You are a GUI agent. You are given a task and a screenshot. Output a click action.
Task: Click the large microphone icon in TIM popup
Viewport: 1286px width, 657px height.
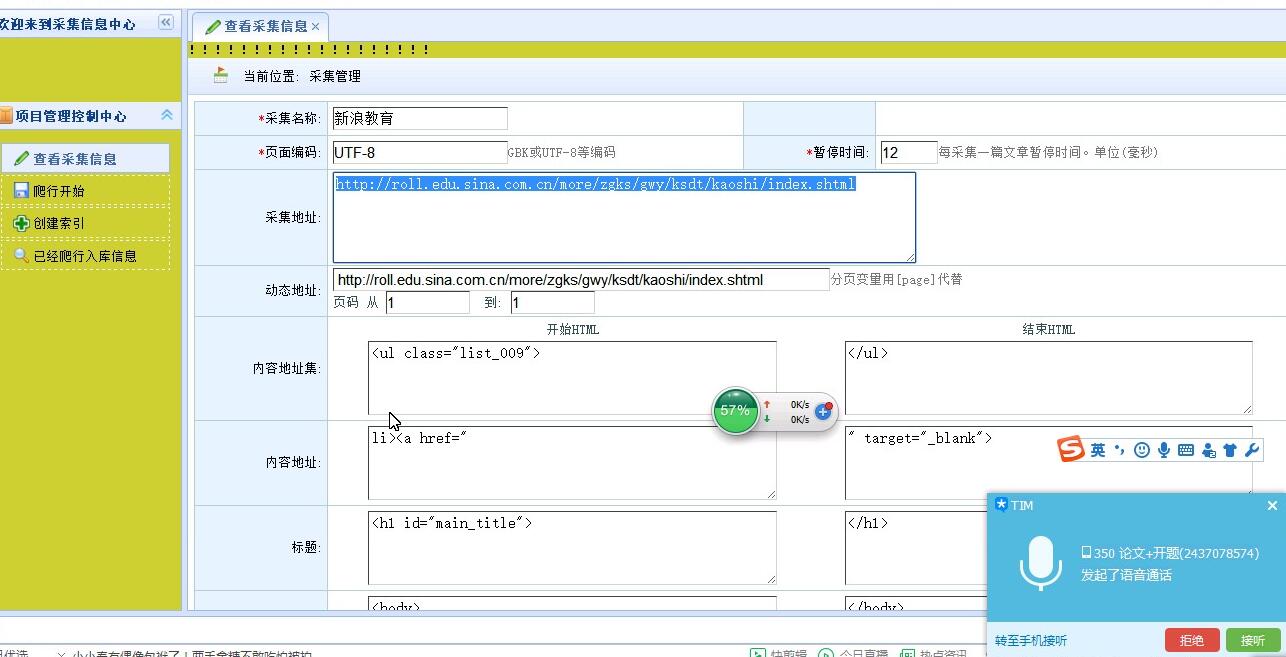coord(1040,563)
